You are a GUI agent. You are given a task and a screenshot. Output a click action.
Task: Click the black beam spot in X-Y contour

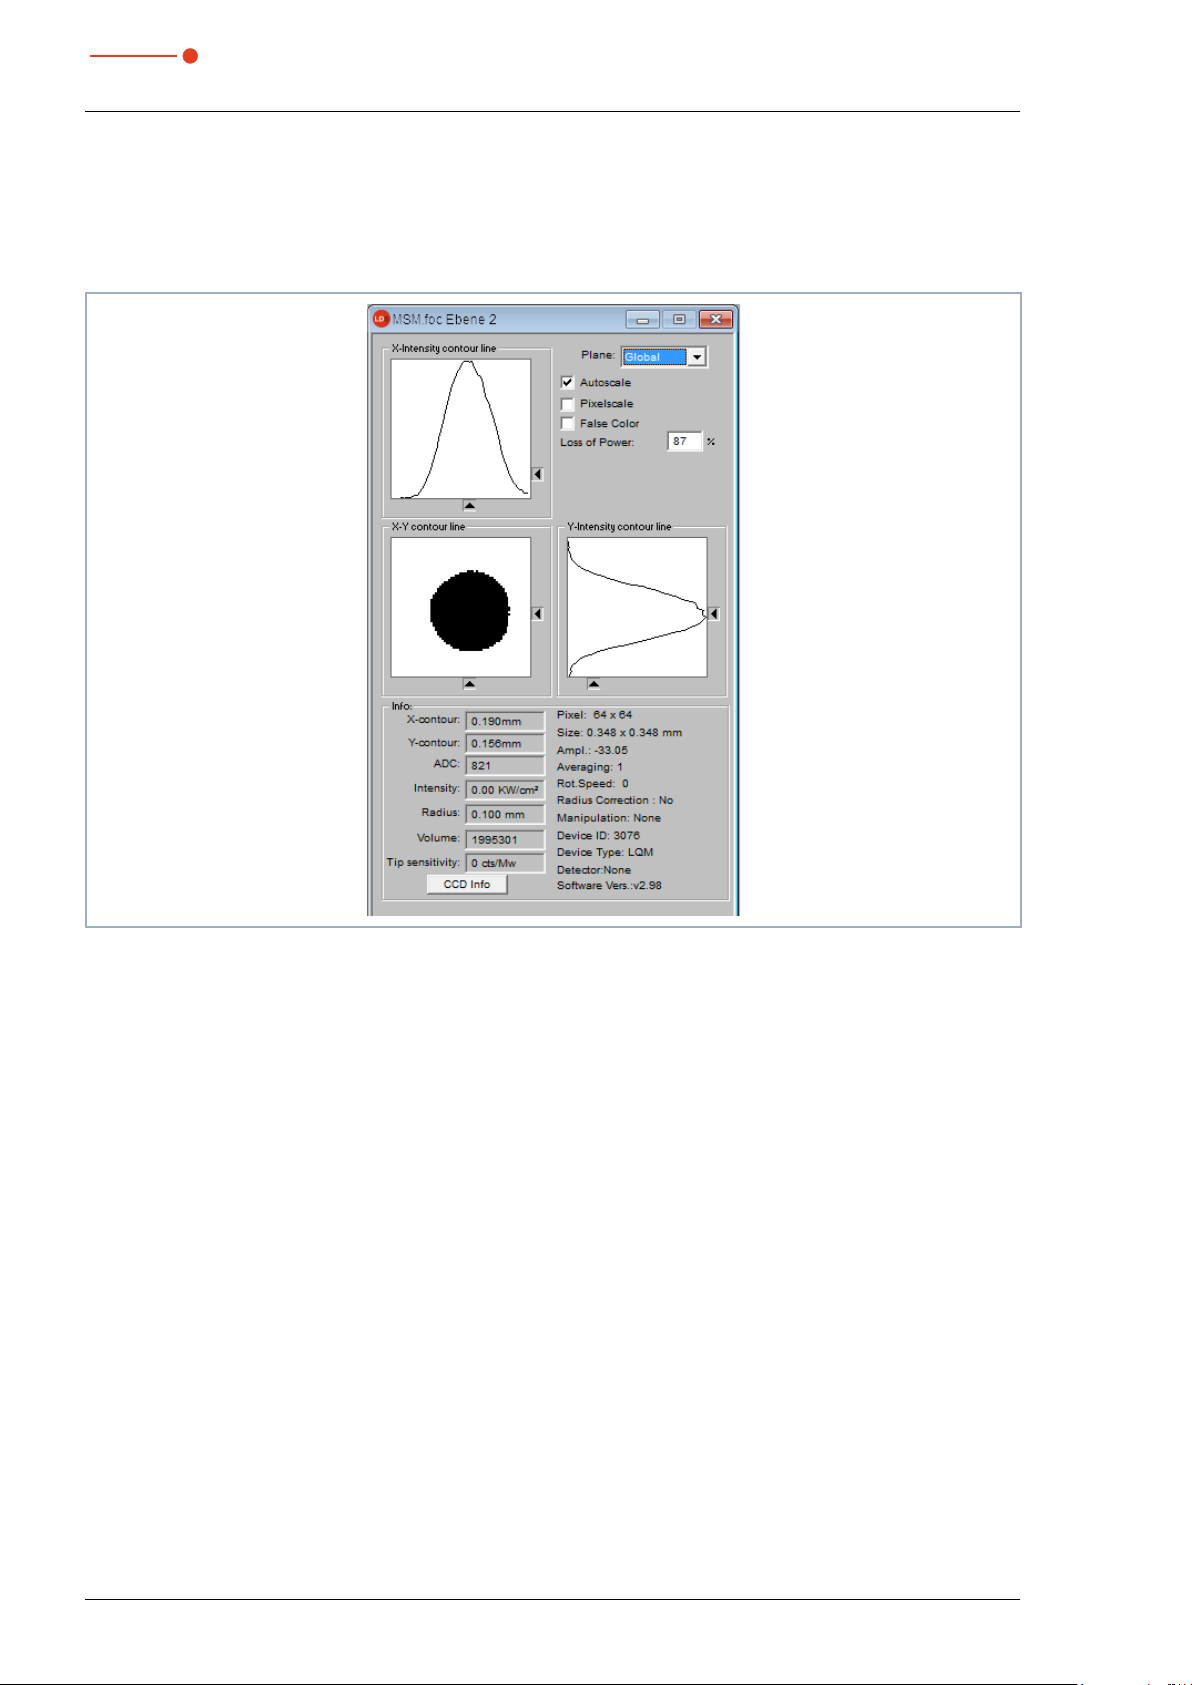click(469, 610)
